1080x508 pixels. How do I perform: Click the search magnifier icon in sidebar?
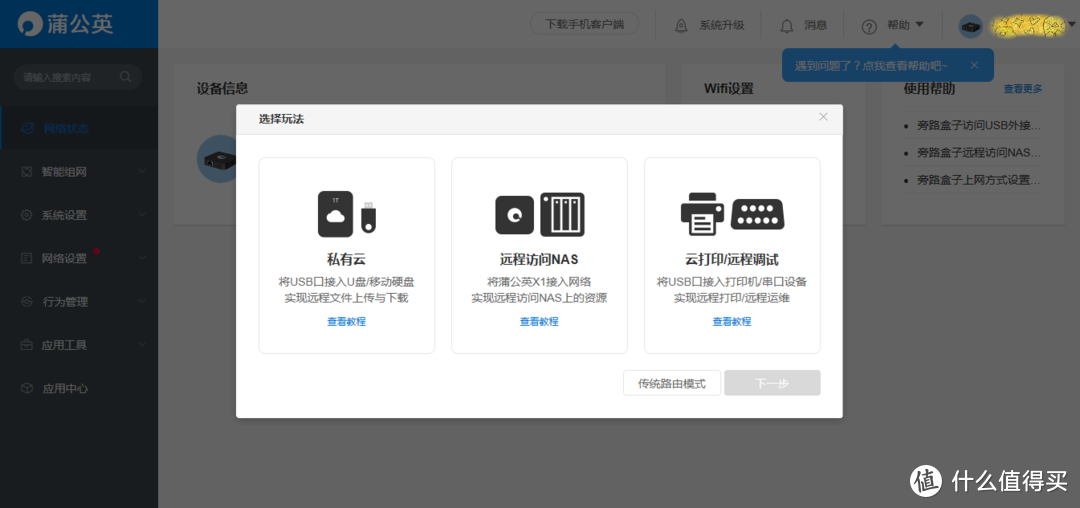pos(126,77)
